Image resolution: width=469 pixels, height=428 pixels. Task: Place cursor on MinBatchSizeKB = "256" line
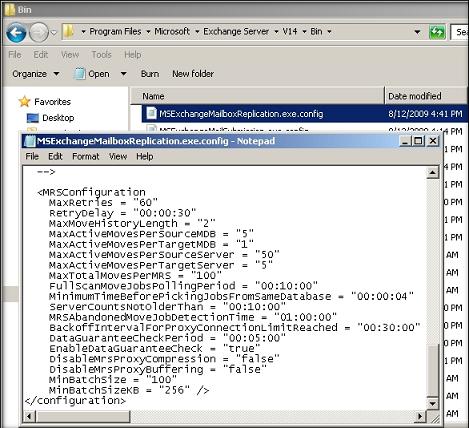pyautogui.click(x=129, y=390)
